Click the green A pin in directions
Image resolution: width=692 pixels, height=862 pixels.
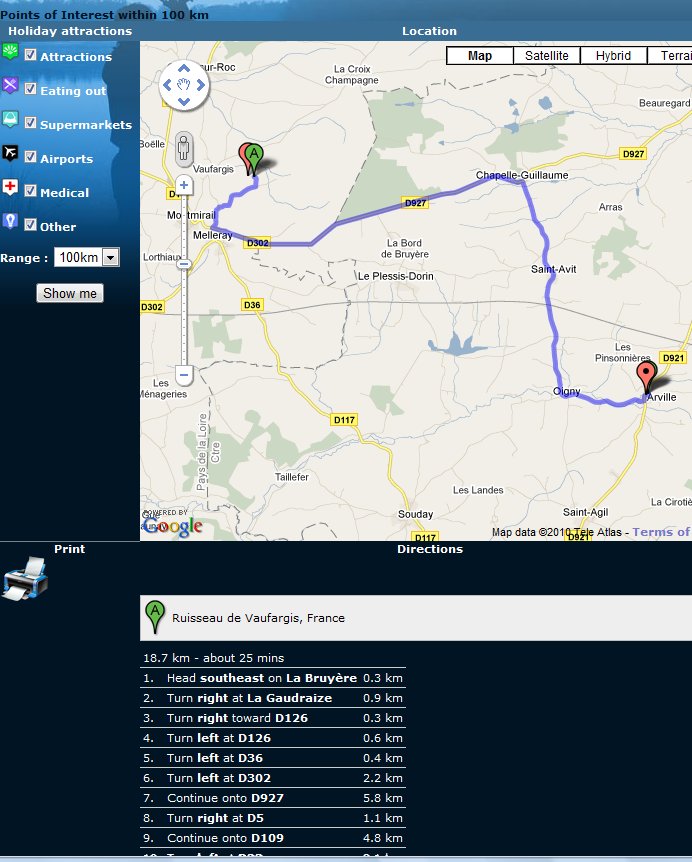coord(155,617)
